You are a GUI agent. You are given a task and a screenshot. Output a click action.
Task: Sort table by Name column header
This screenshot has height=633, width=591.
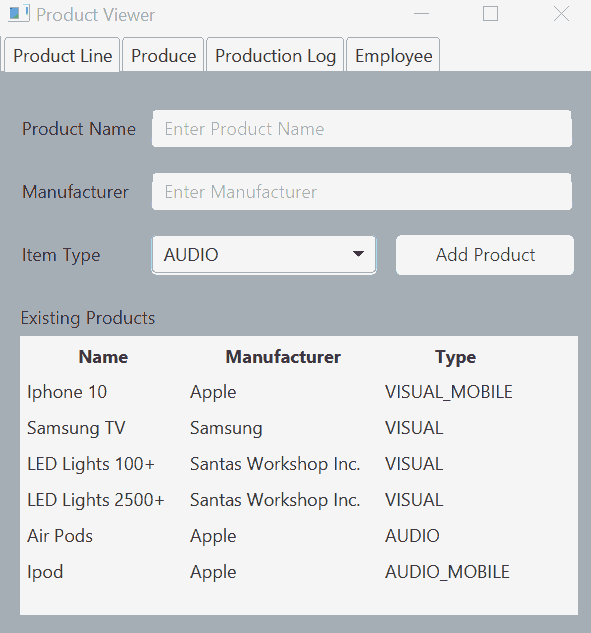click(103, 357)
